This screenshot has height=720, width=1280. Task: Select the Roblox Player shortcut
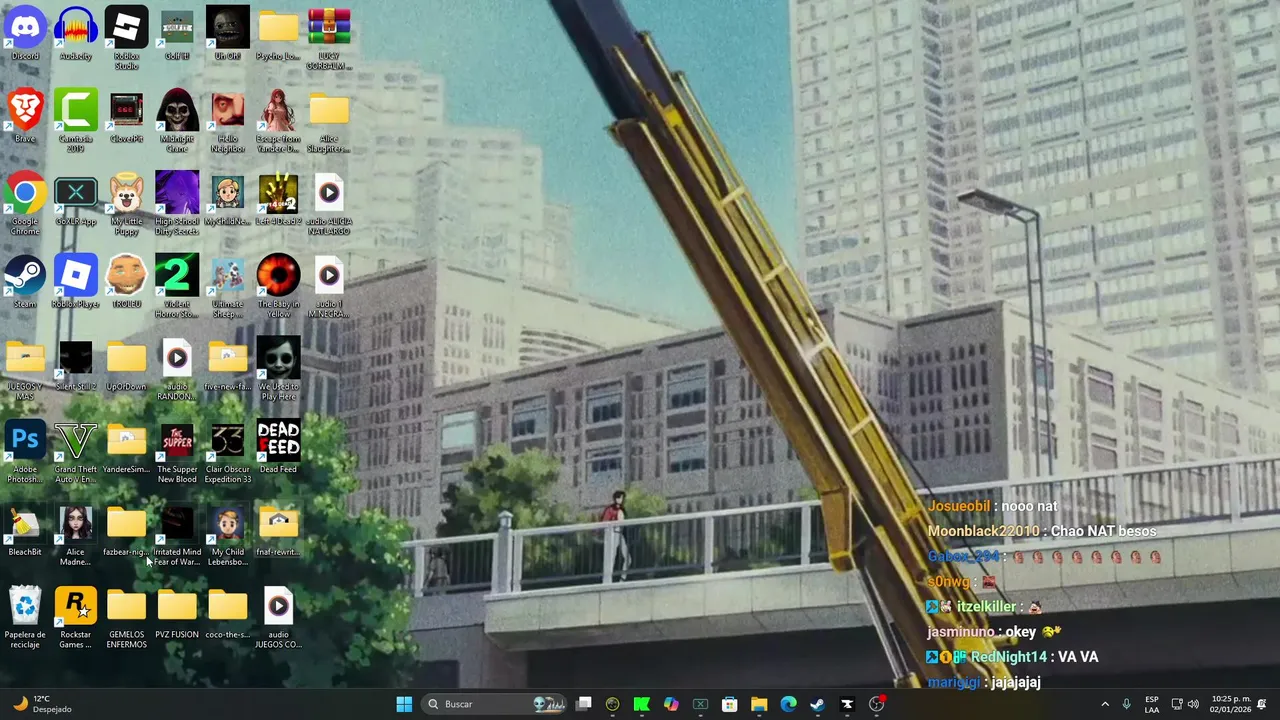click(76, 282)
